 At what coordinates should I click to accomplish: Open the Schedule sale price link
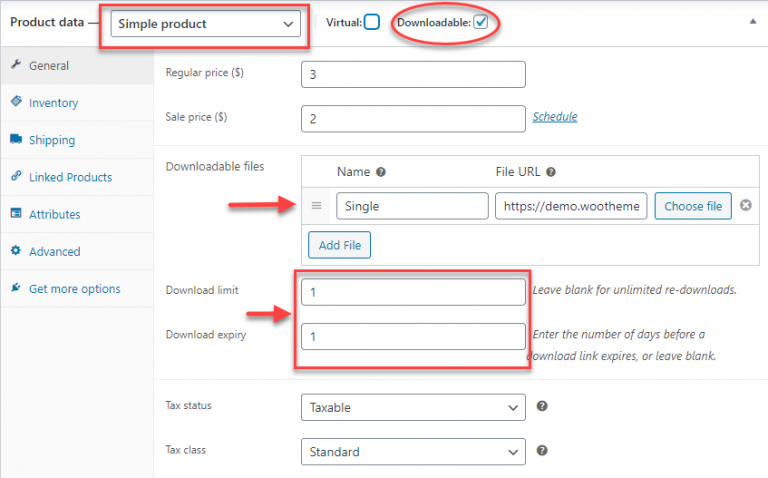pyautogui.click(x=555, y=117)
